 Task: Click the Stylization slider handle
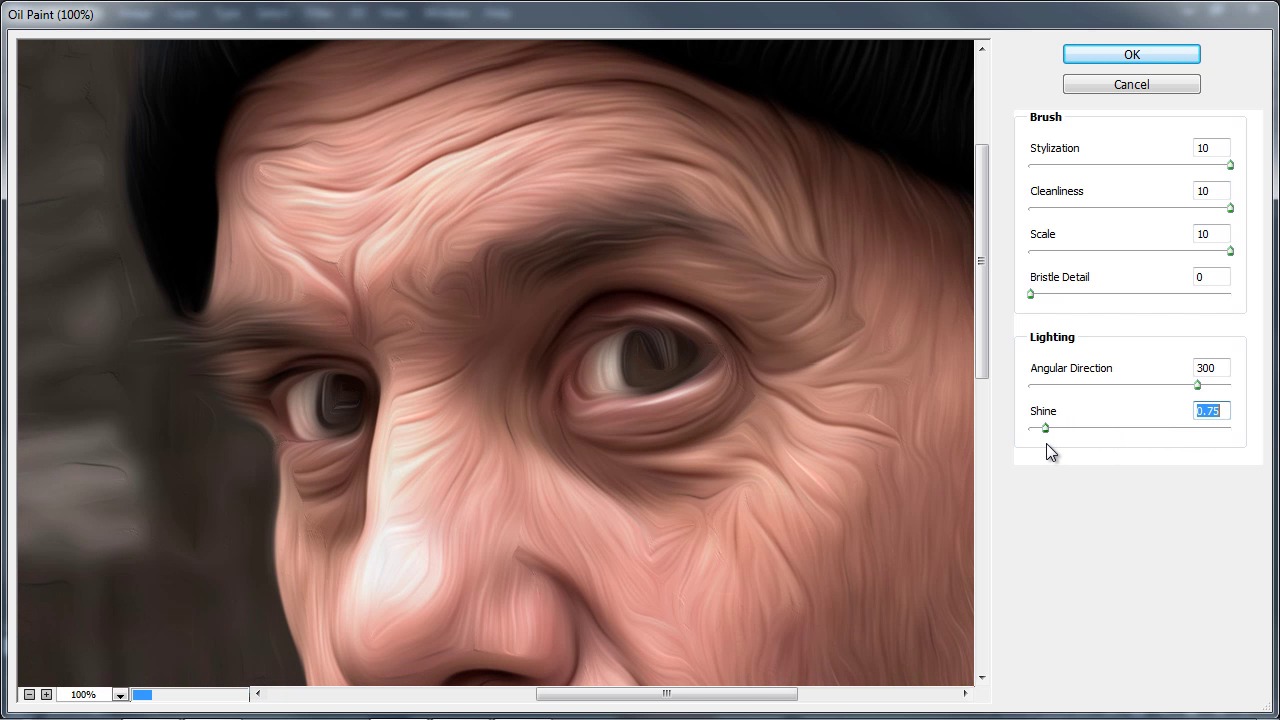1230,165
